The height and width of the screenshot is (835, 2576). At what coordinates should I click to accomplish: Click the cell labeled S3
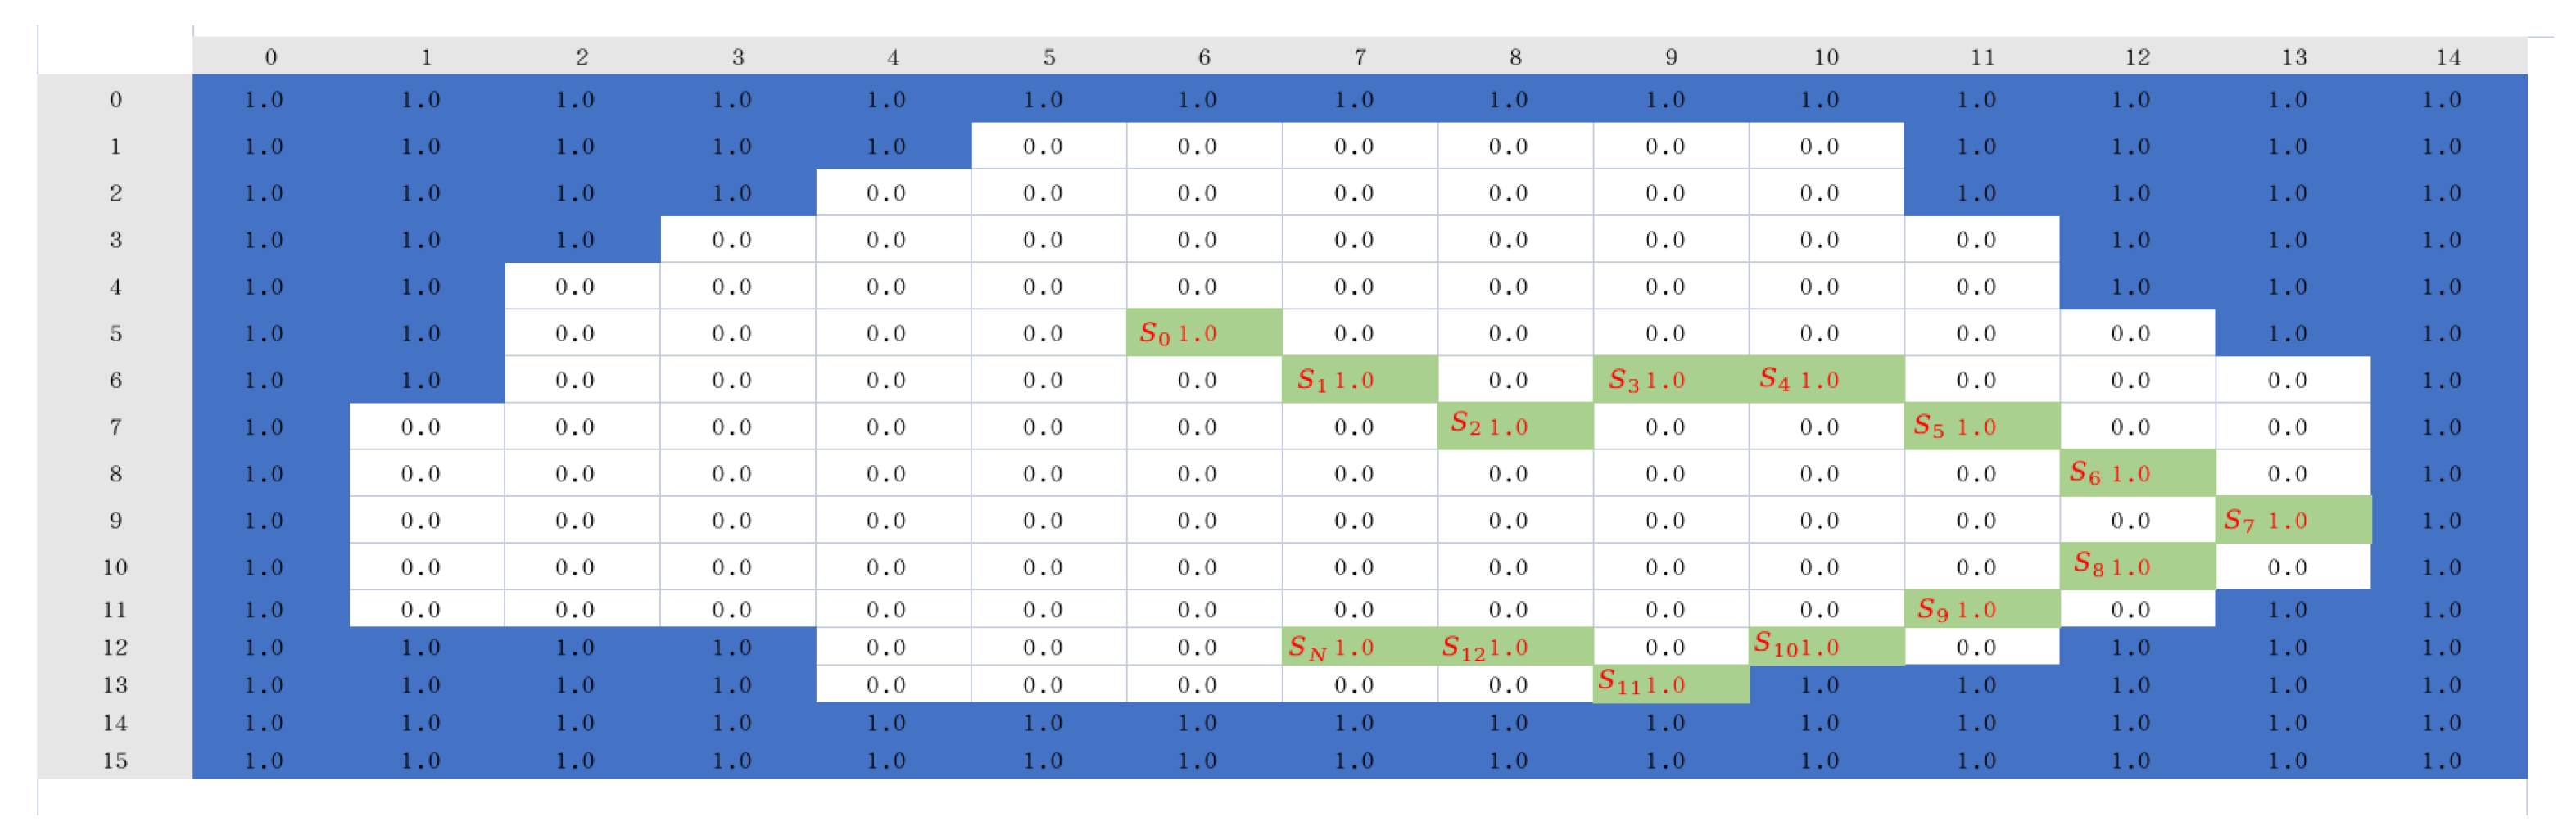coord(1670,380)
